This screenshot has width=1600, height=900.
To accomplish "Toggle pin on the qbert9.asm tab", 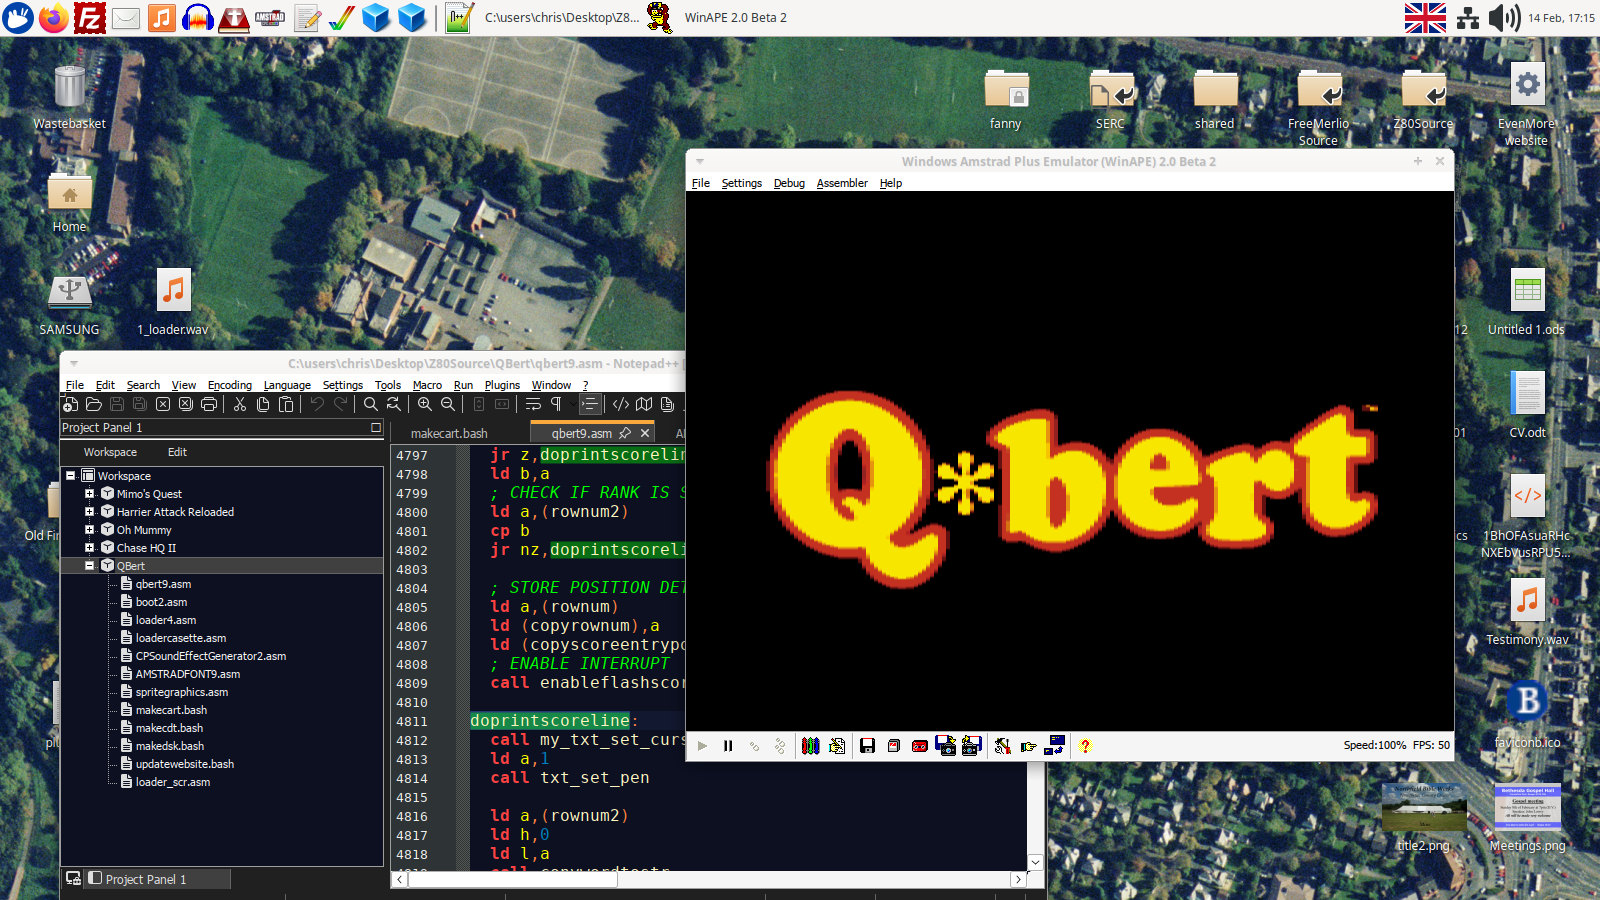I will click(x=625, y=433).
